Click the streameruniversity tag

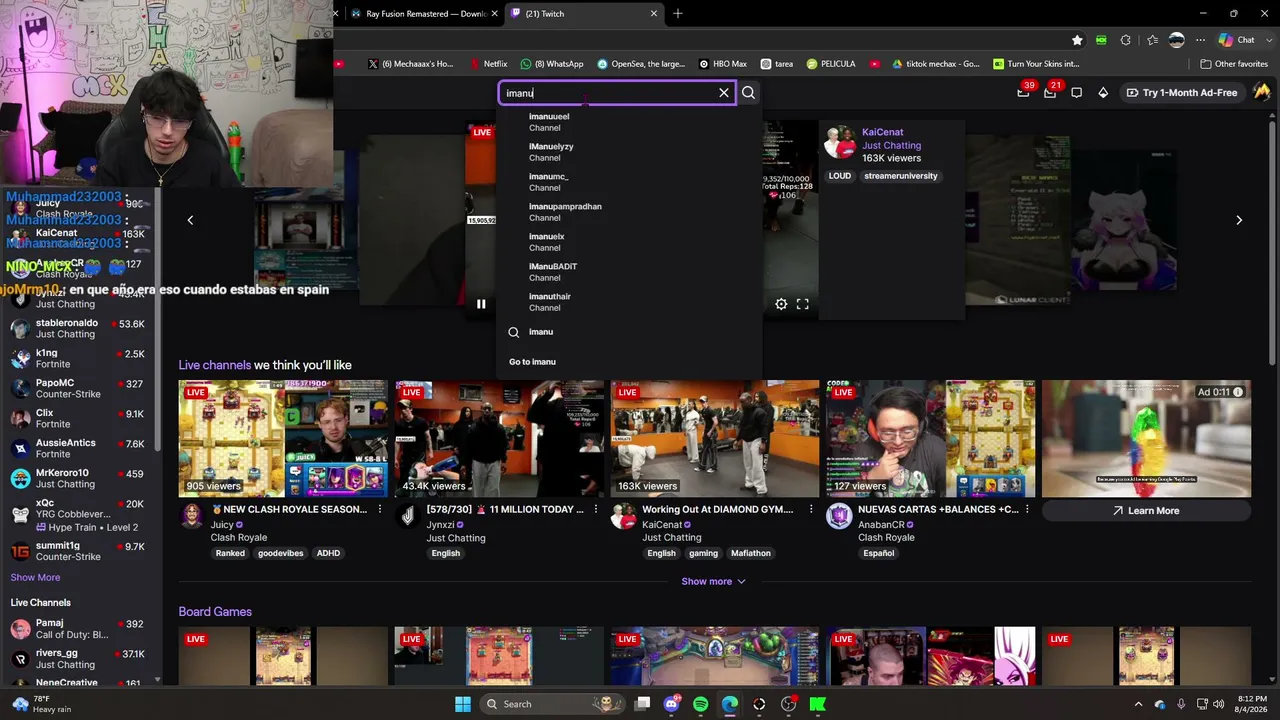901,176
